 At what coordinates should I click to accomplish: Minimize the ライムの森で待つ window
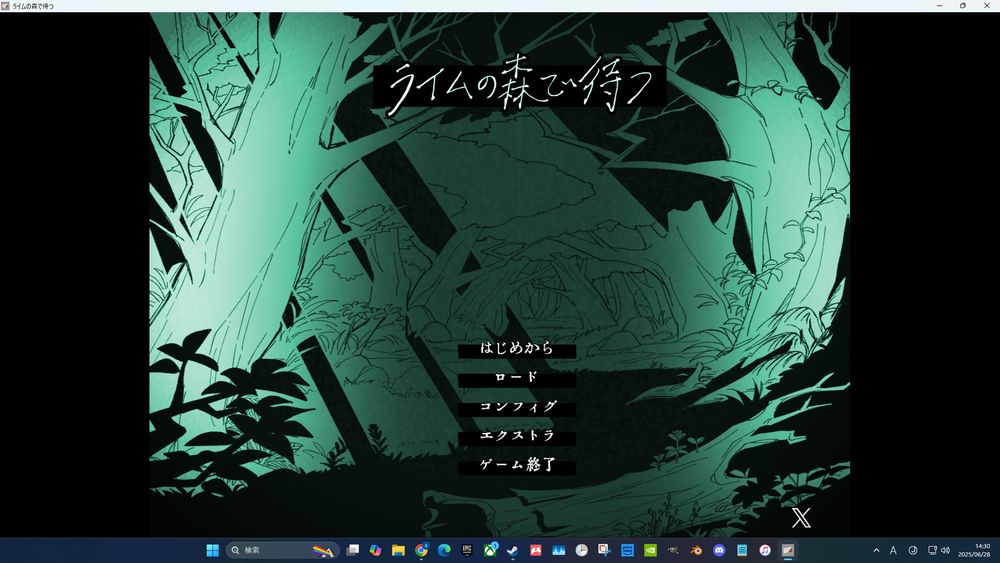click(x=939, y=6)
